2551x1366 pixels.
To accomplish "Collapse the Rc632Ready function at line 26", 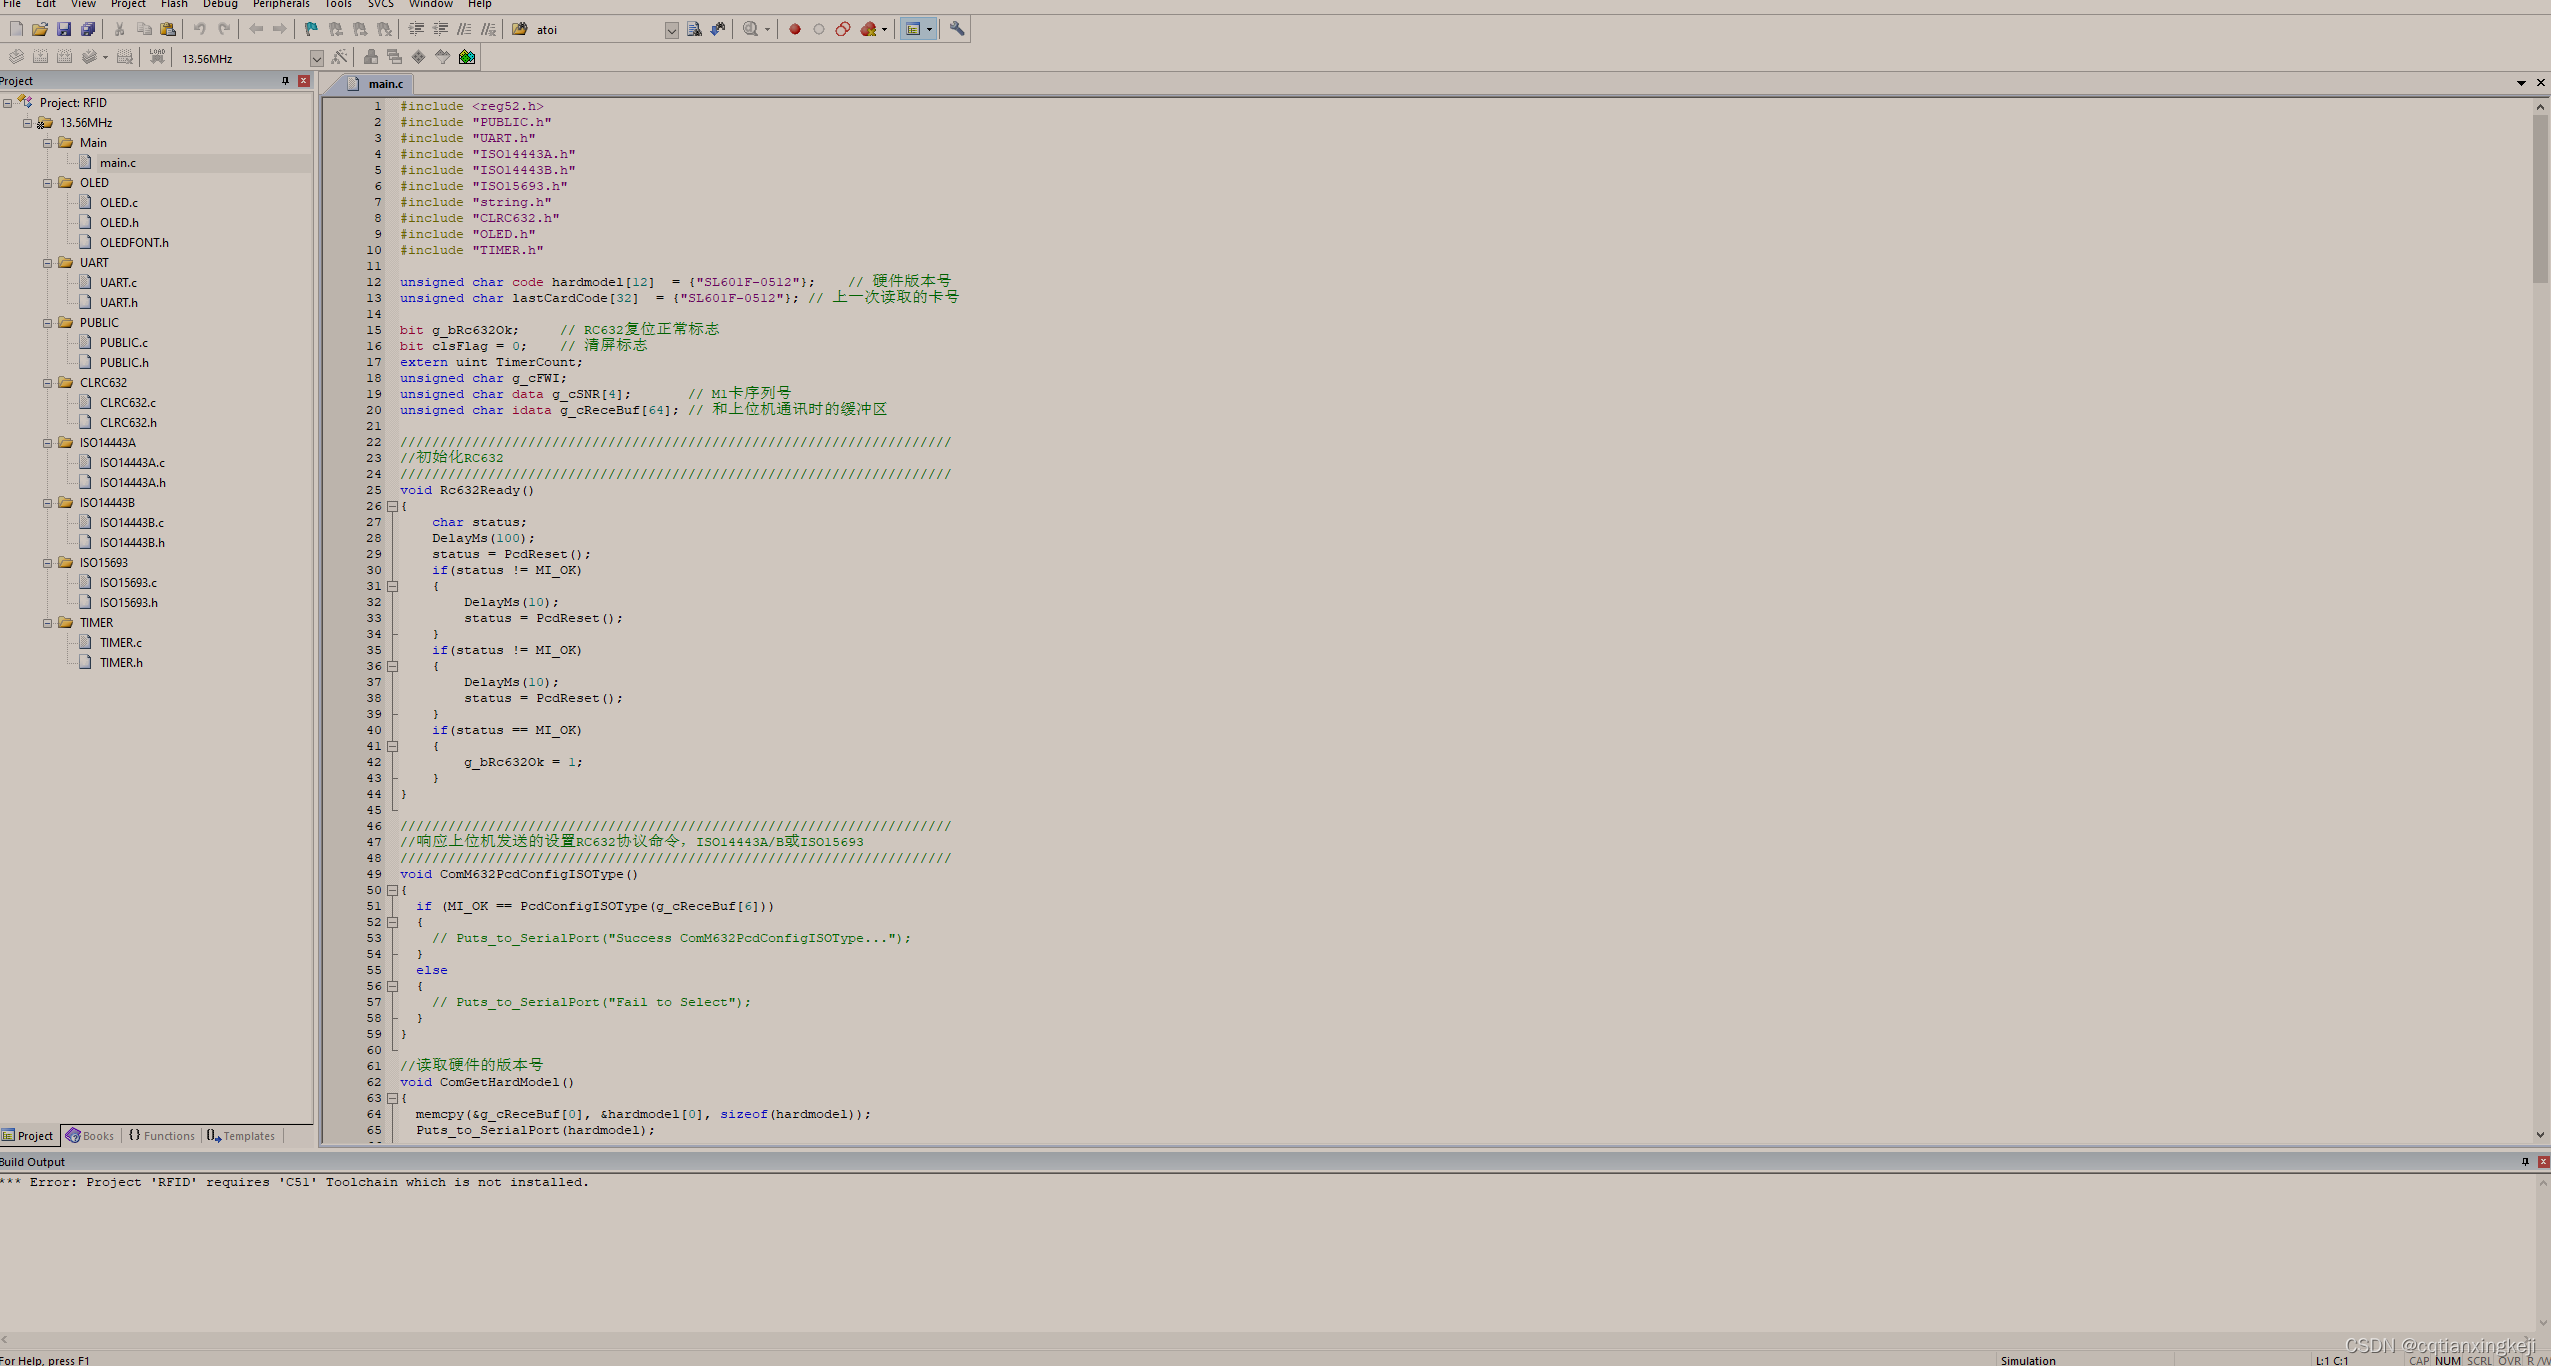I will point(392,506).
